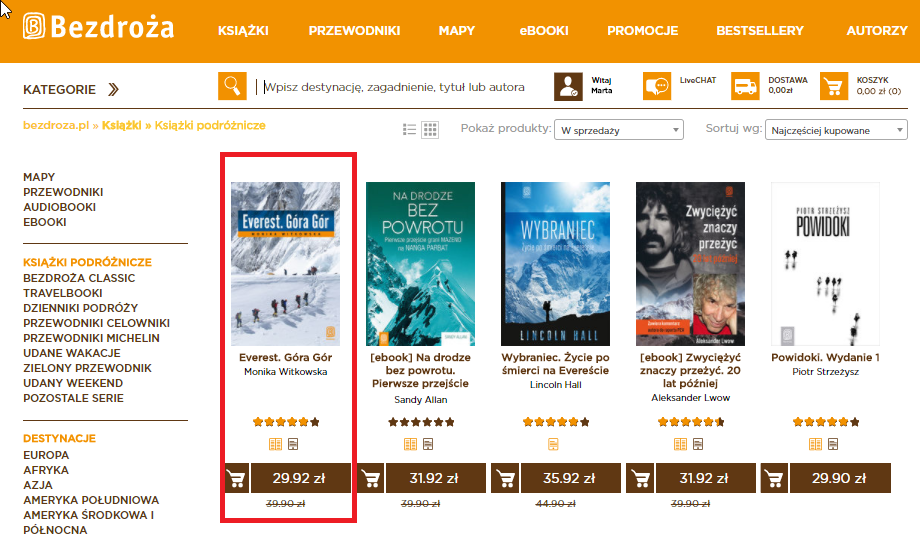Viewport: 920px width, 535px height.
Task: Click printed book format icon under Everest
Action: pyautogui.click(x=275, y=444)
